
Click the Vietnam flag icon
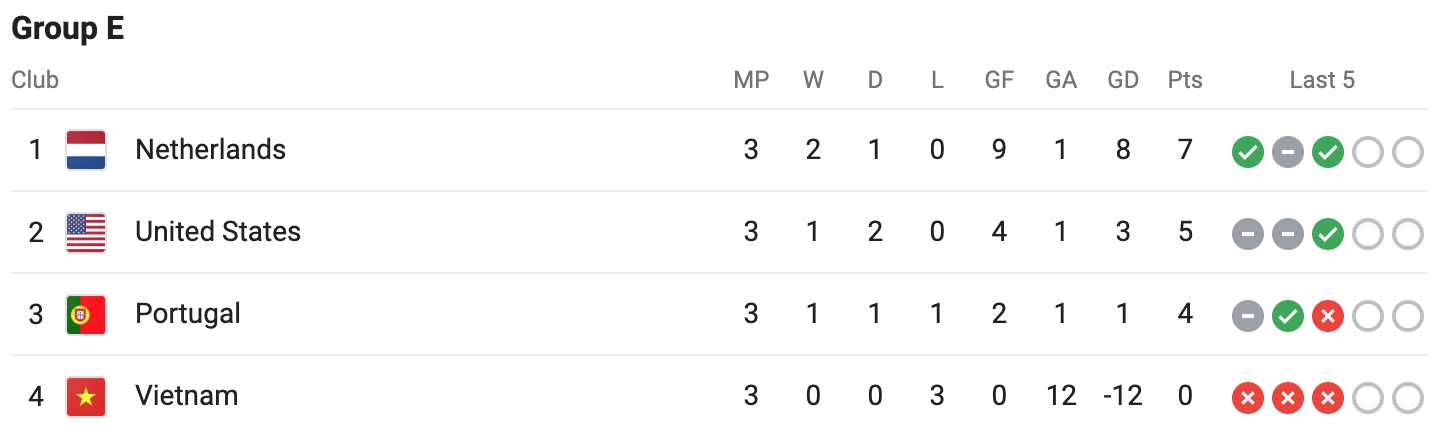click(x=86, y=396)
